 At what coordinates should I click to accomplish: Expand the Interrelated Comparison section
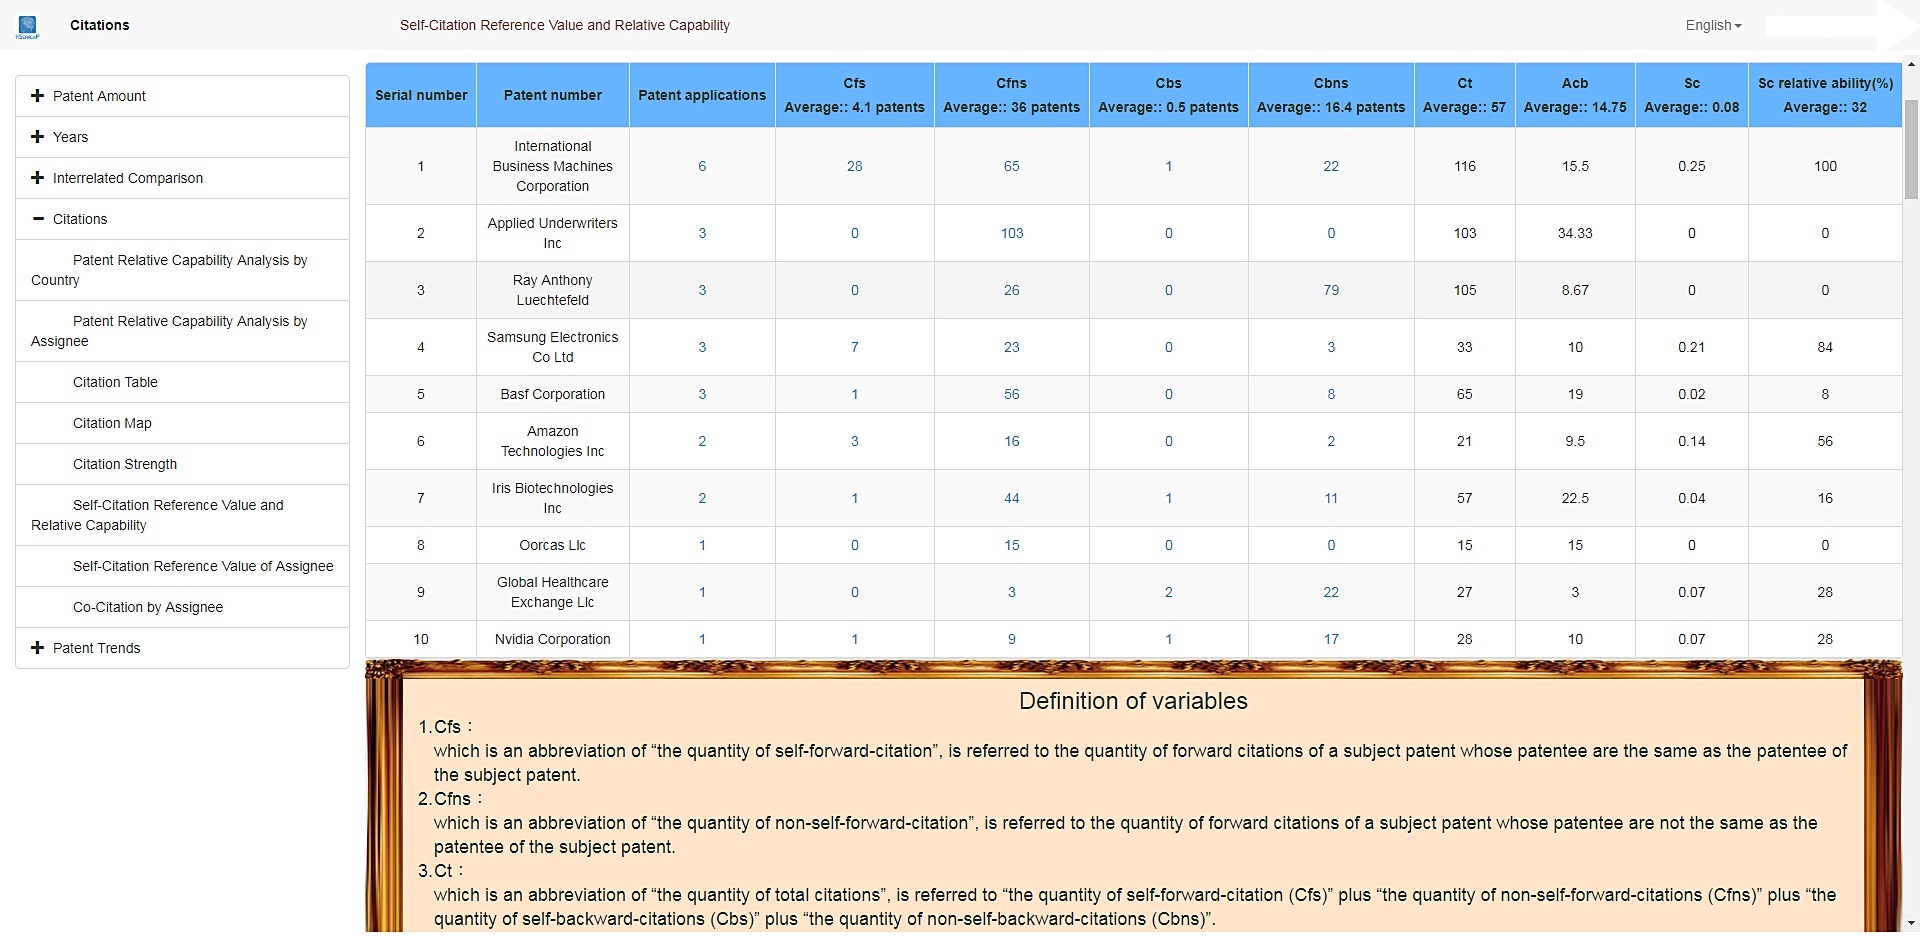pos(182,178)
